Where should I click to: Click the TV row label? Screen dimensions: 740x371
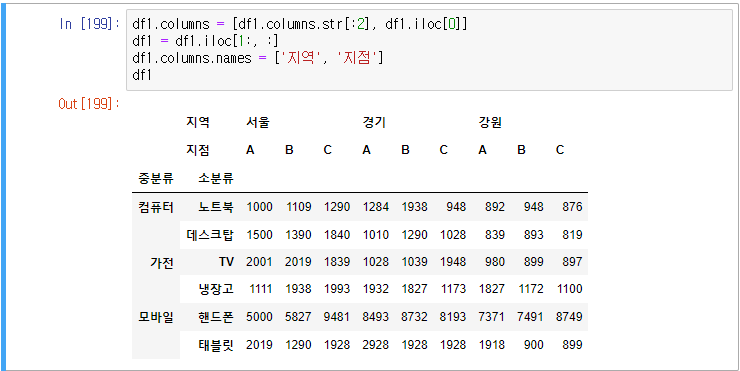point(226,262)
